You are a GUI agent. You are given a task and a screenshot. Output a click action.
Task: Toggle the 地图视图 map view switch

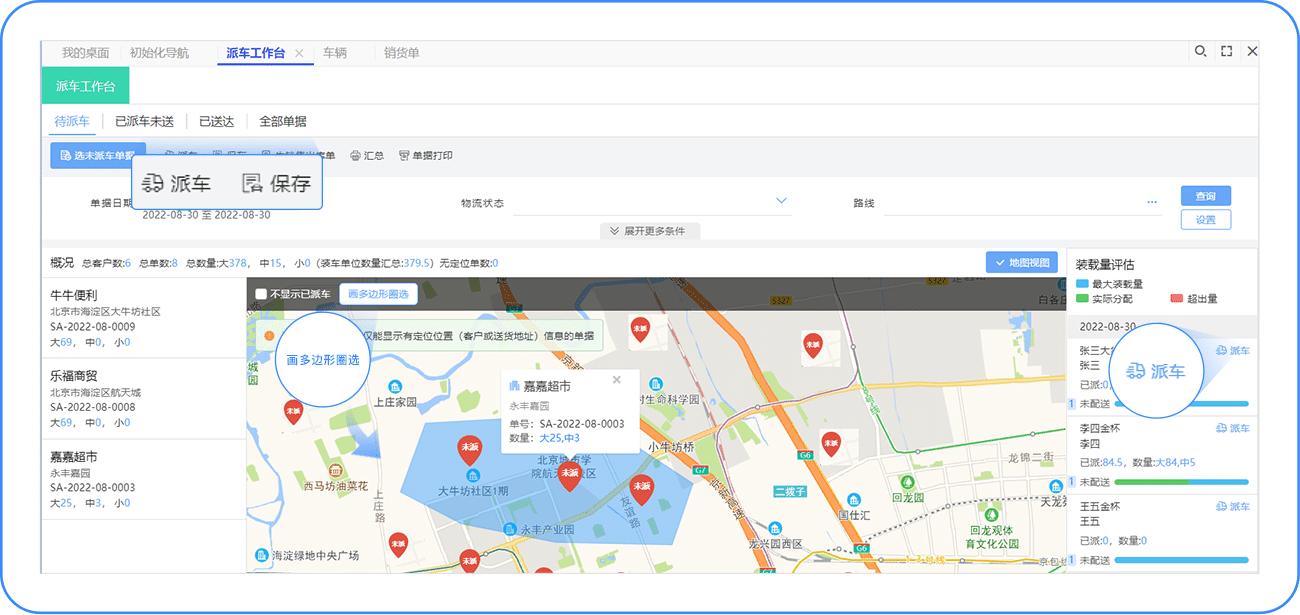tap(1022, 261)
